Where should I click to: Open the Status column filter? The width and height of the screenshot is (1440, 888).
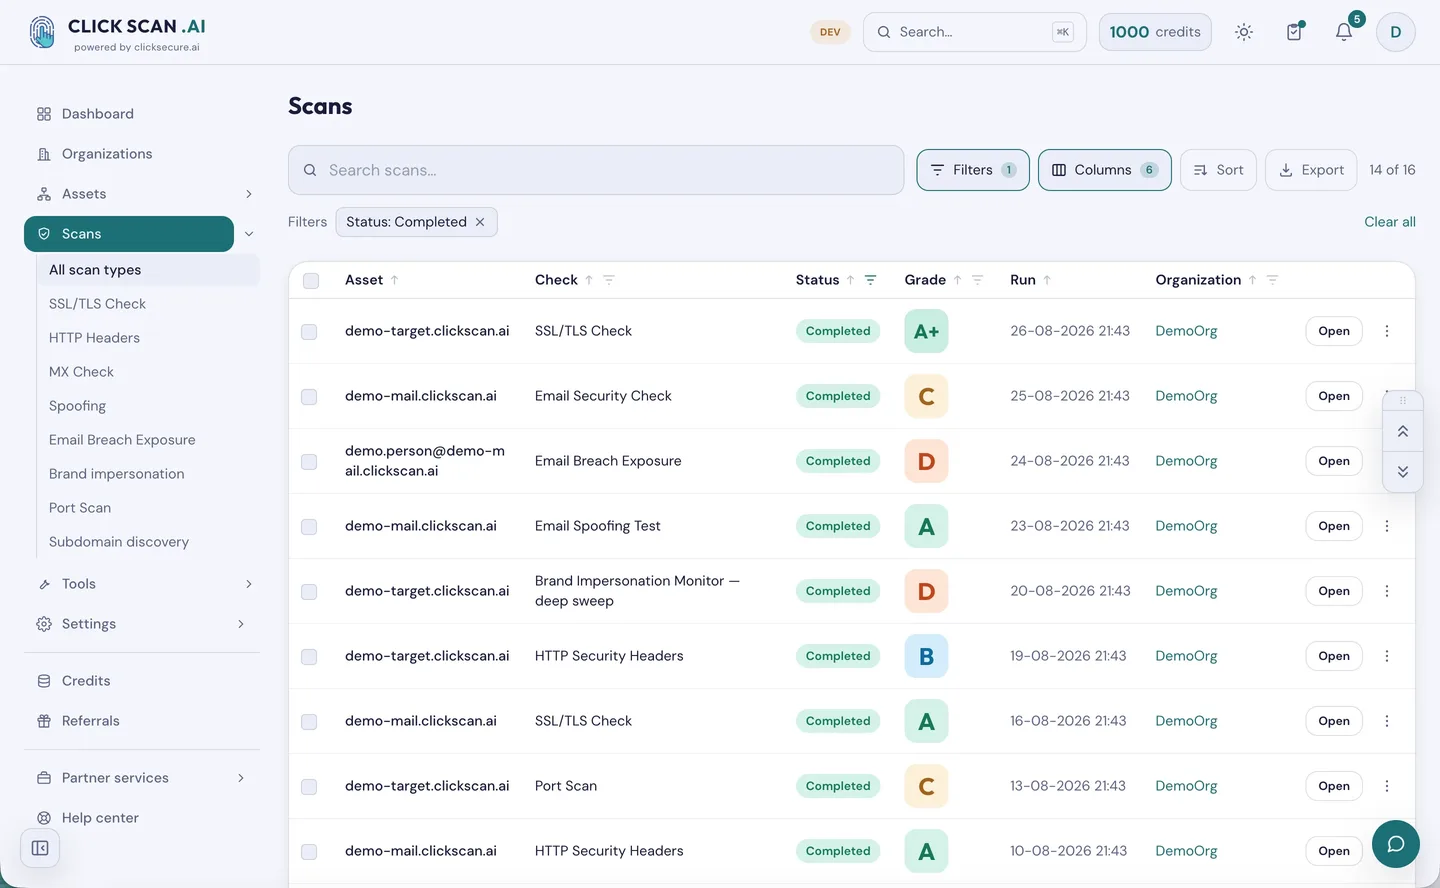870,280
